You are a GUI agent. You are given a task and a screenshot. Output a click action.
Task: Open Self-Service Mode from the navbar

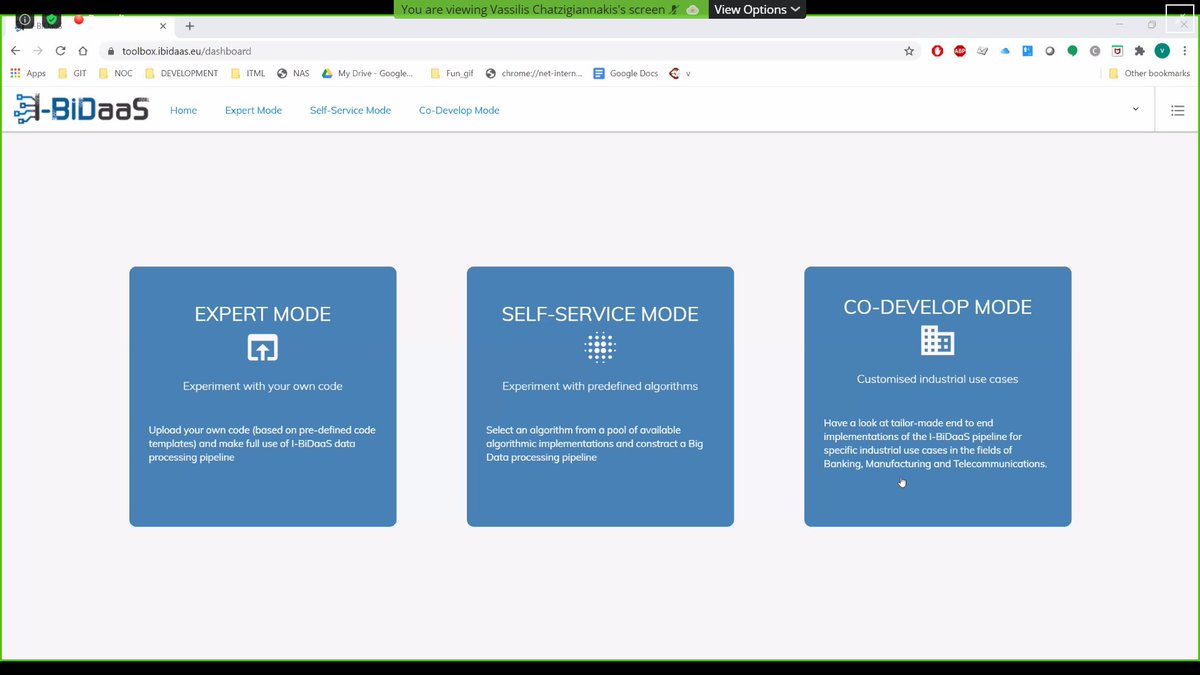(x=350, y=110)
